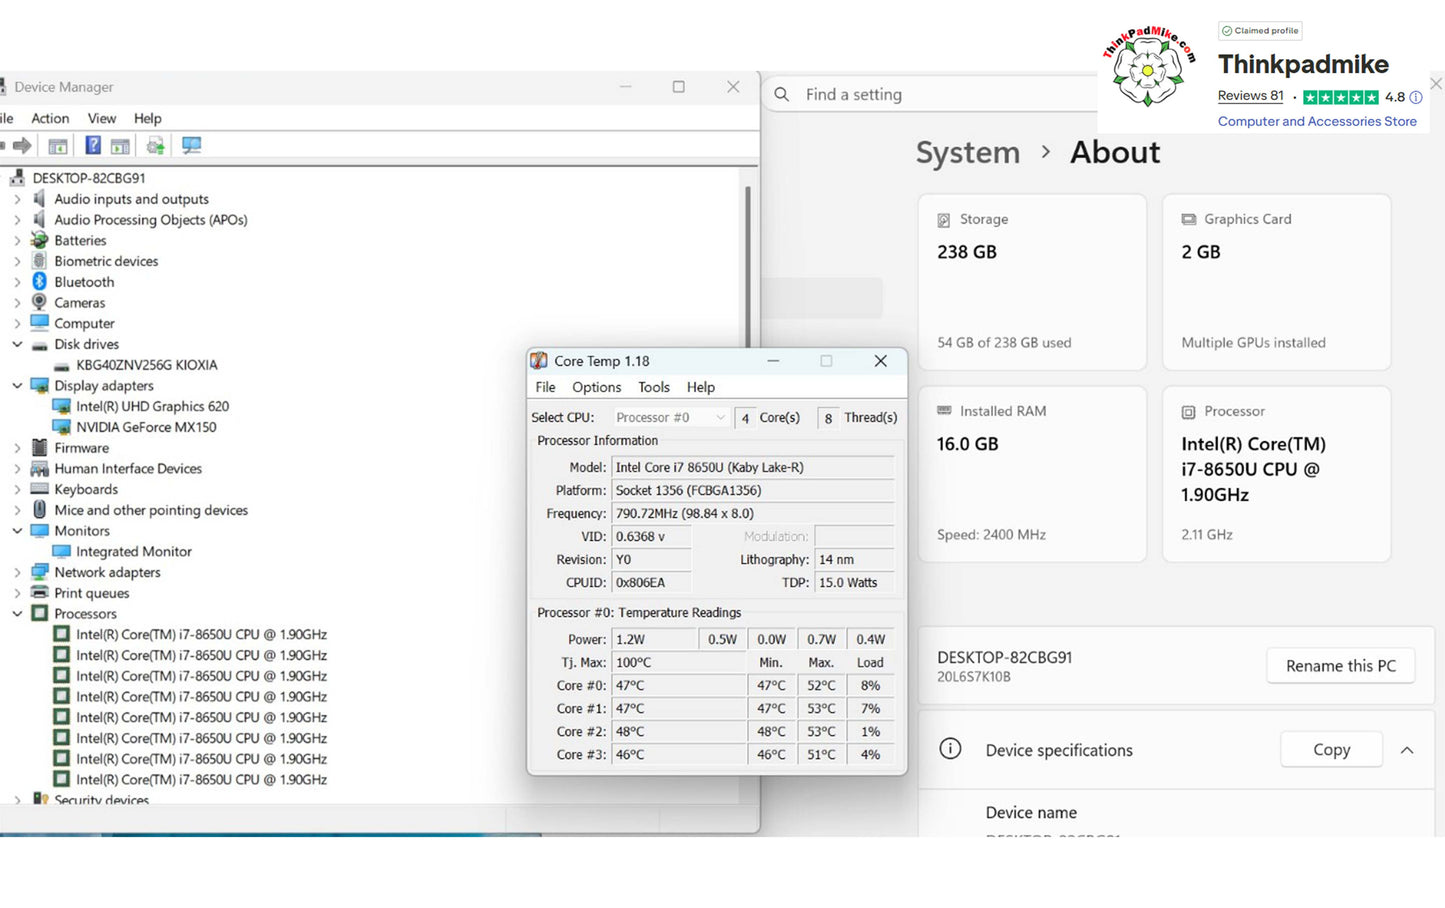The image size is (1445, 908).
Task: Click the Model field in Core Temp
Action: [x=753, y=467]
